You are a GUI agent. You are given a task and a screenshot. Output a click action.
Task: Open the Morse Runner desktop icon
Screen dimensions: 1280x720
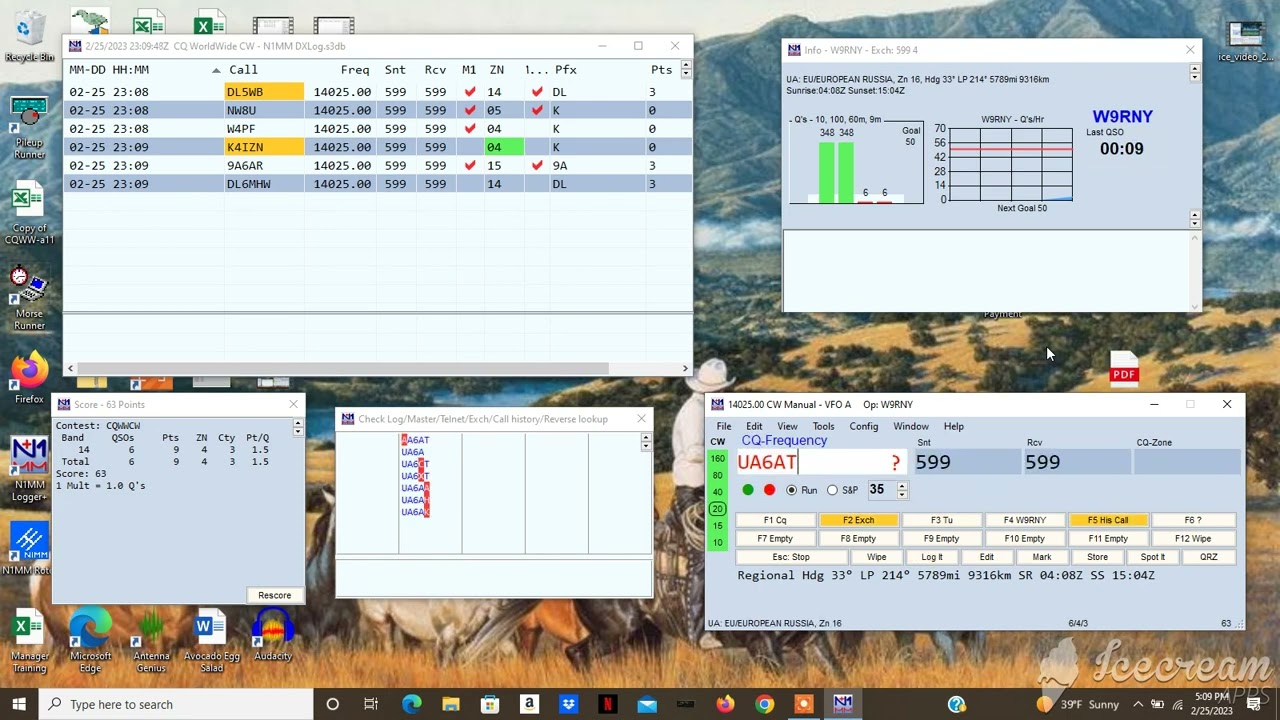[29, 298]
